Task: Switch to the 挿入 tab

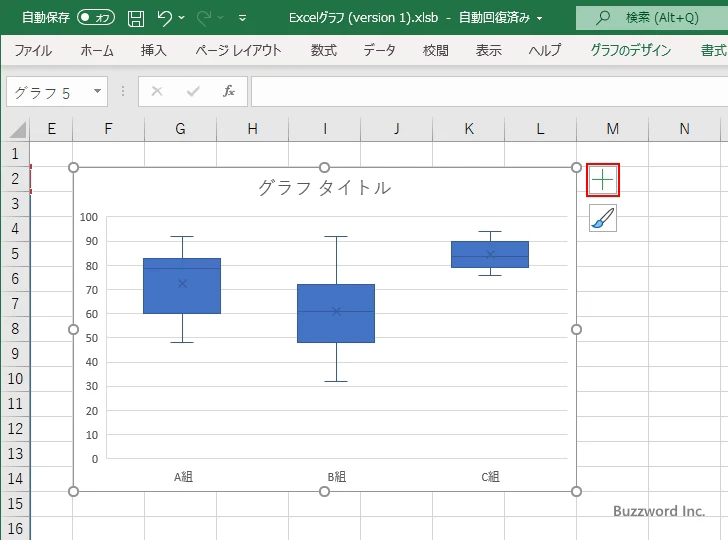Action: (x=154, y=50)
